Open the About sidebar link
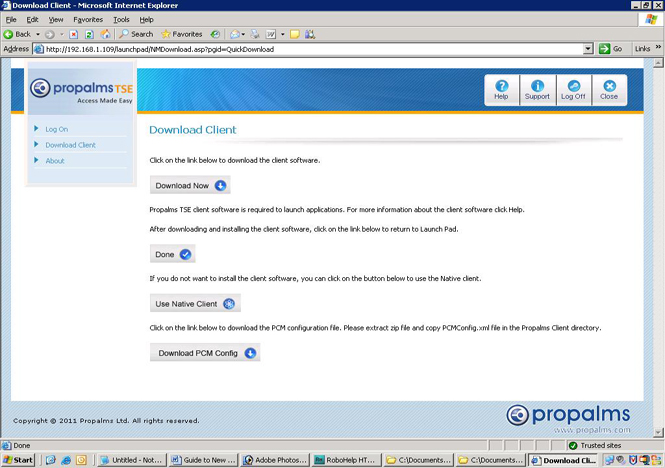The height and width of the screenshot is (468, 665). tap(55, 161)
